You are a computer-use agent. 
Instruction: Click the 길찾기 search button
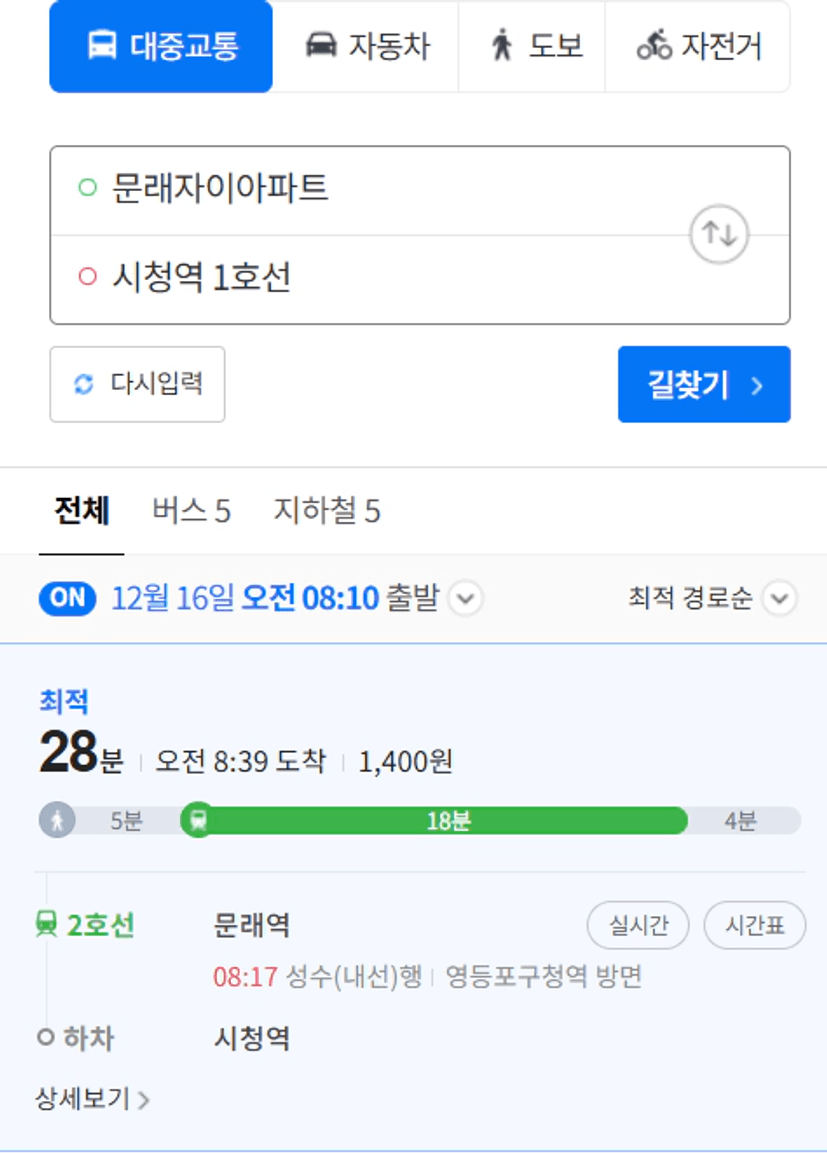[x=704, y=385]
